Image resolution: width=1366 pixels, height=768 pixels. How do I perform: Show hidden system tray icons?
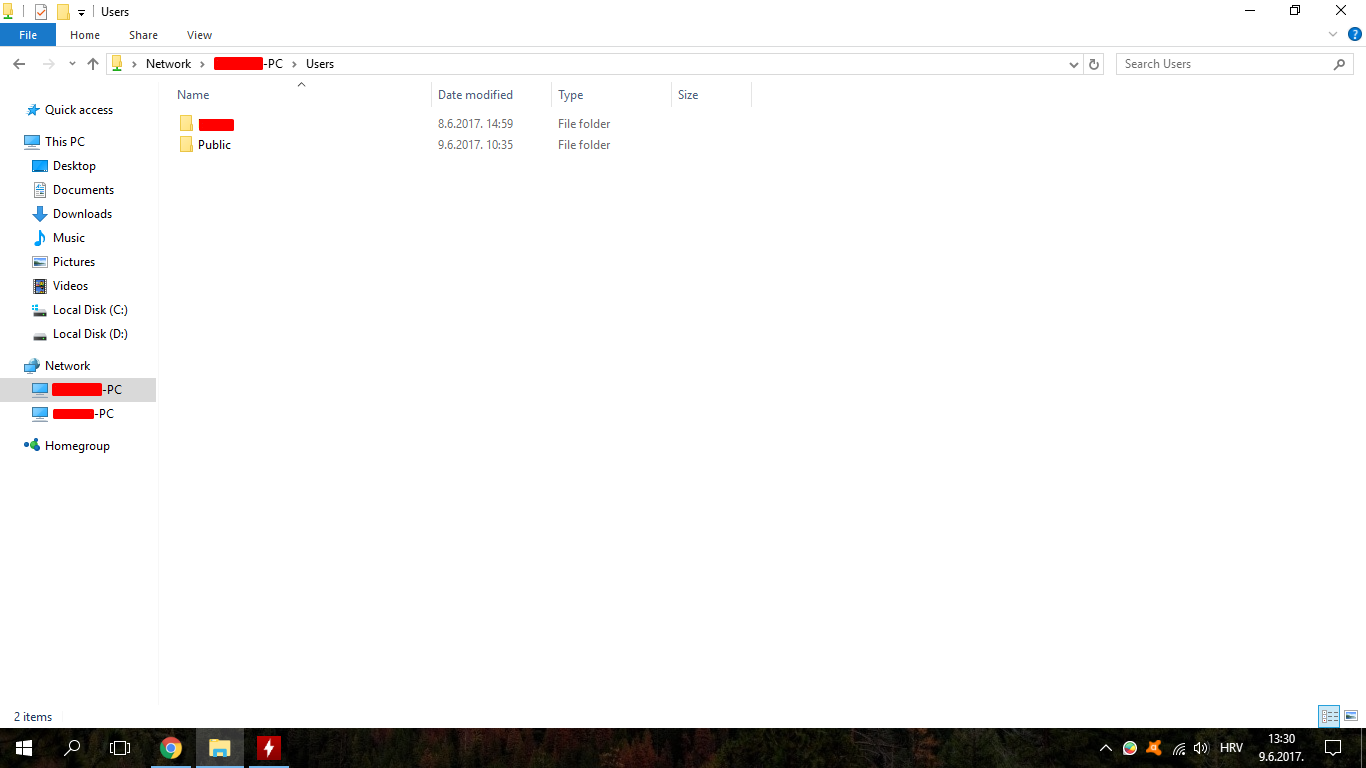click(x=1106, y=748)
